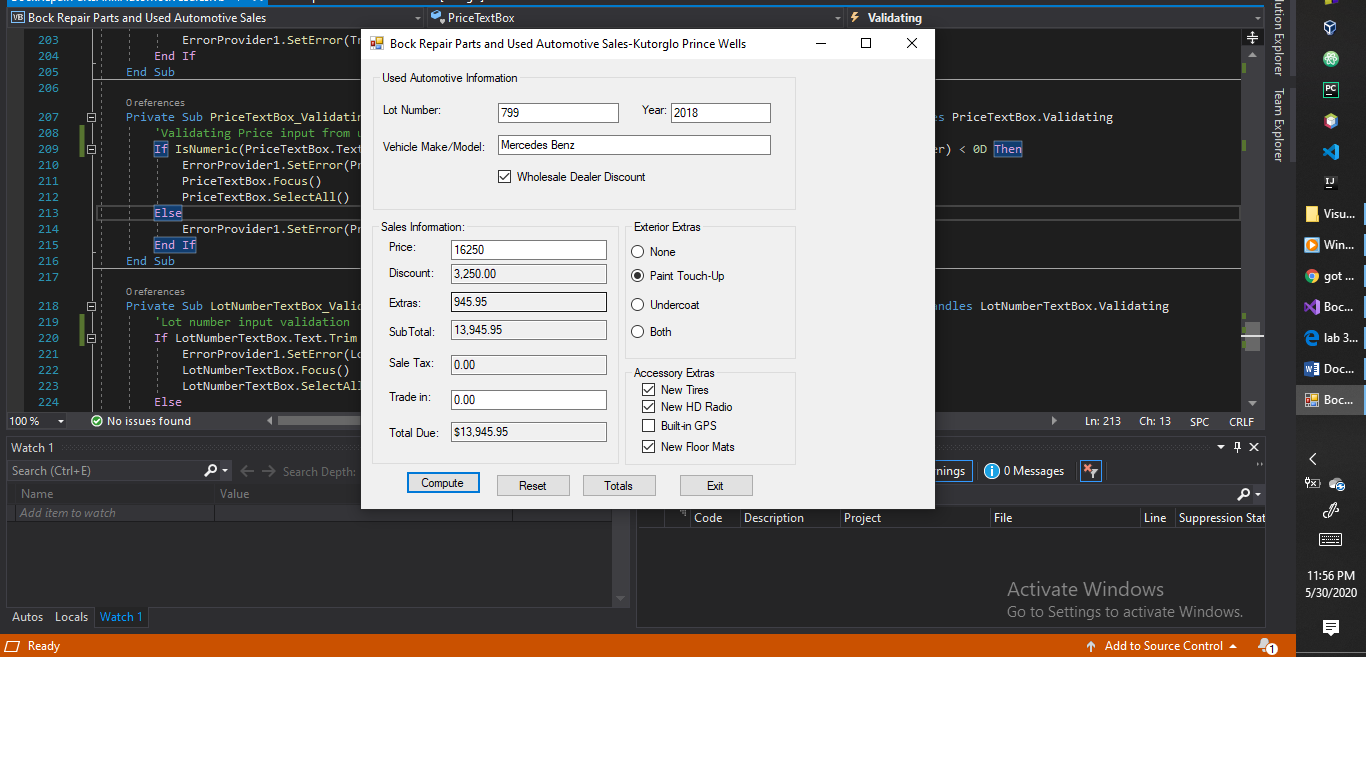The height and width of the screenshot is (768, 1366).
Task: Open the IntelliJ IDEA taskbar icon
Action: [1331, 183]
